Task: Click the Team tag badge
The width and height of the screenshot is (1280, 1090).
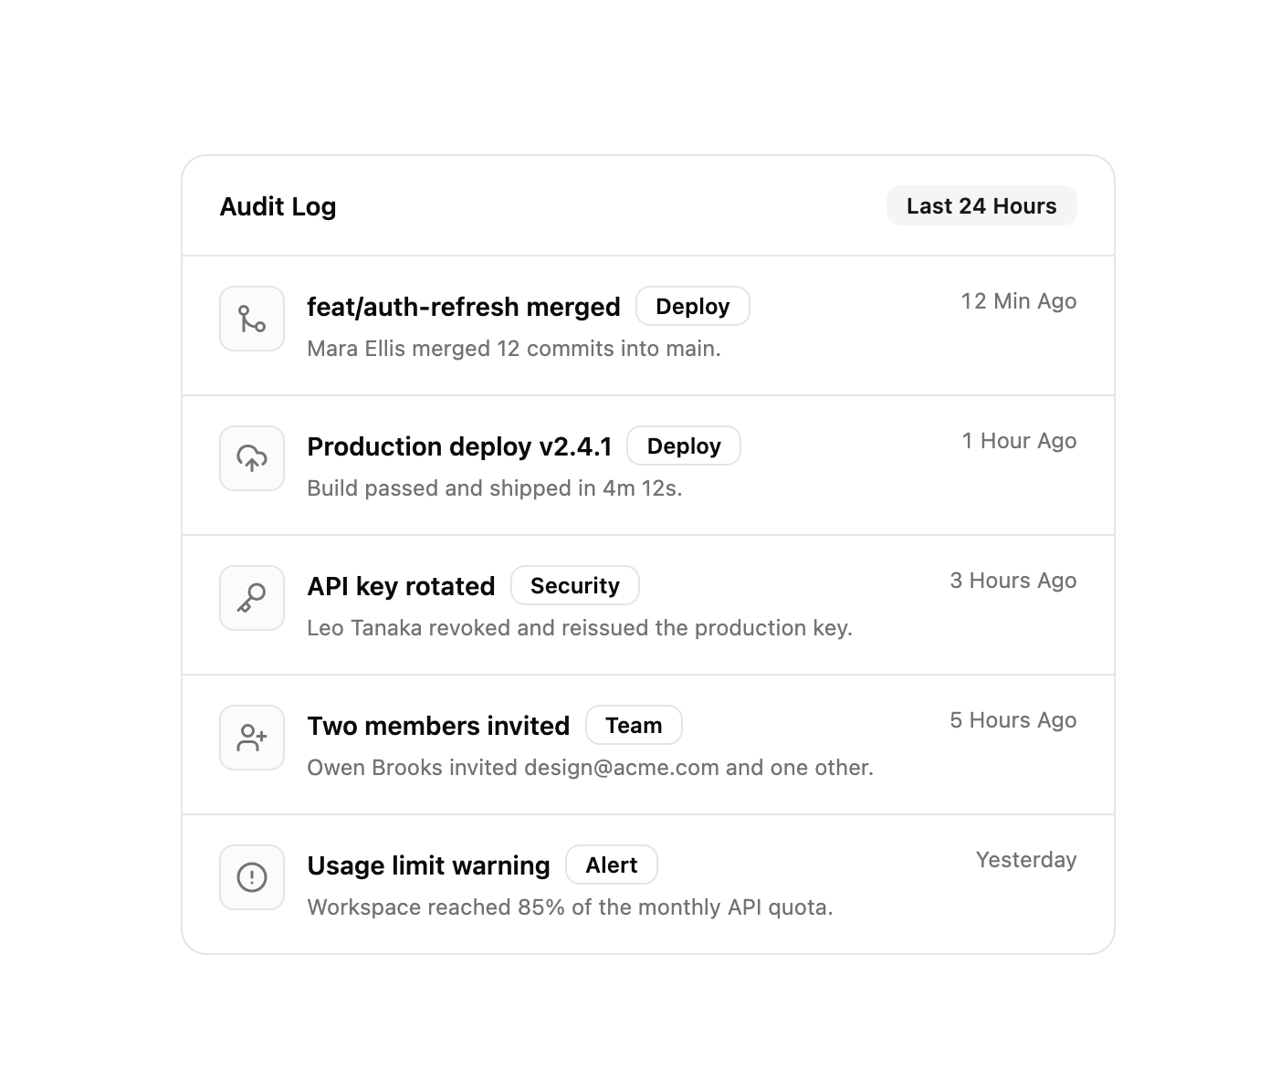Action: 634,725
